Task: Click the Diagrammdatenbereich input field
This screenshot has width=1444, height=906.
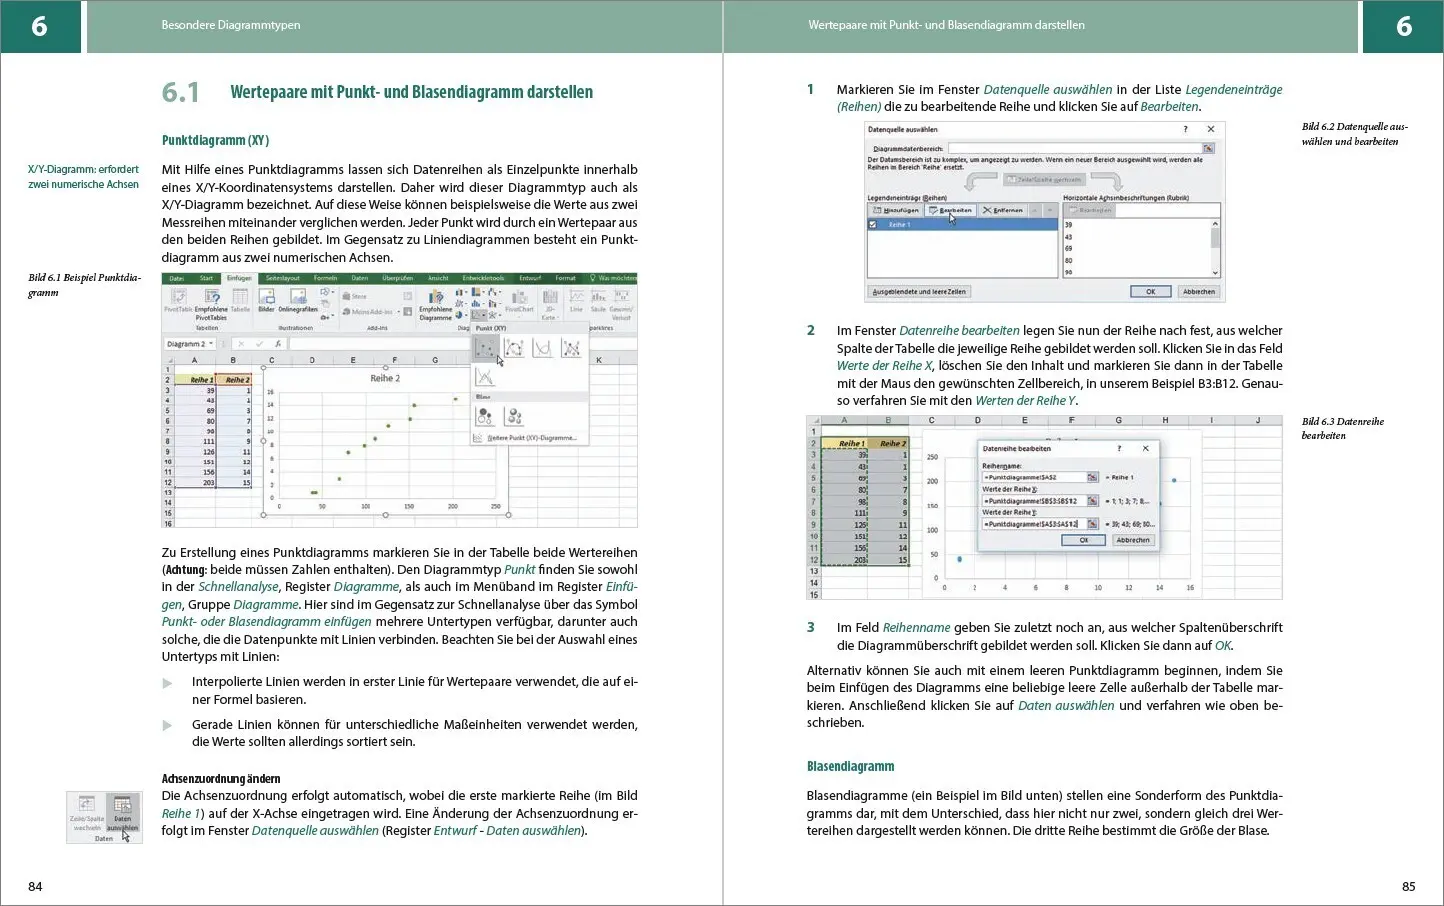Action: coord(1075,148)
